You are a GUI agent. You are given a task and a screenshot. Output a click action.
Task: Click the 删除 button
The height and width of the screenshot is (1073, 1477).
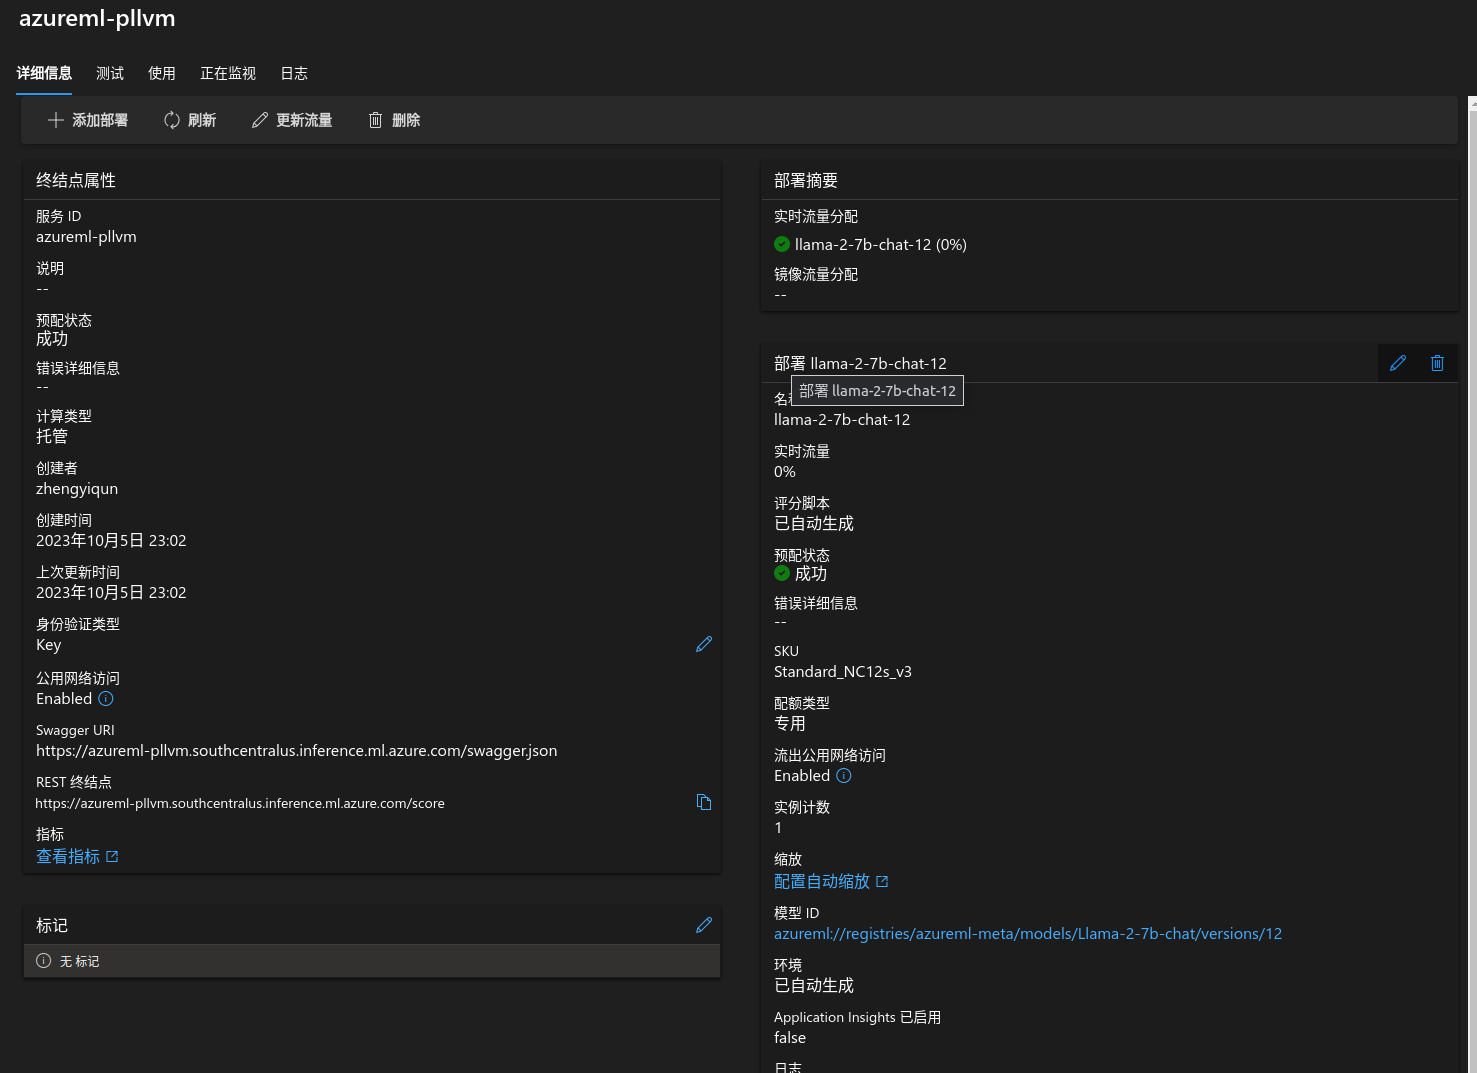tap(394, 120)
